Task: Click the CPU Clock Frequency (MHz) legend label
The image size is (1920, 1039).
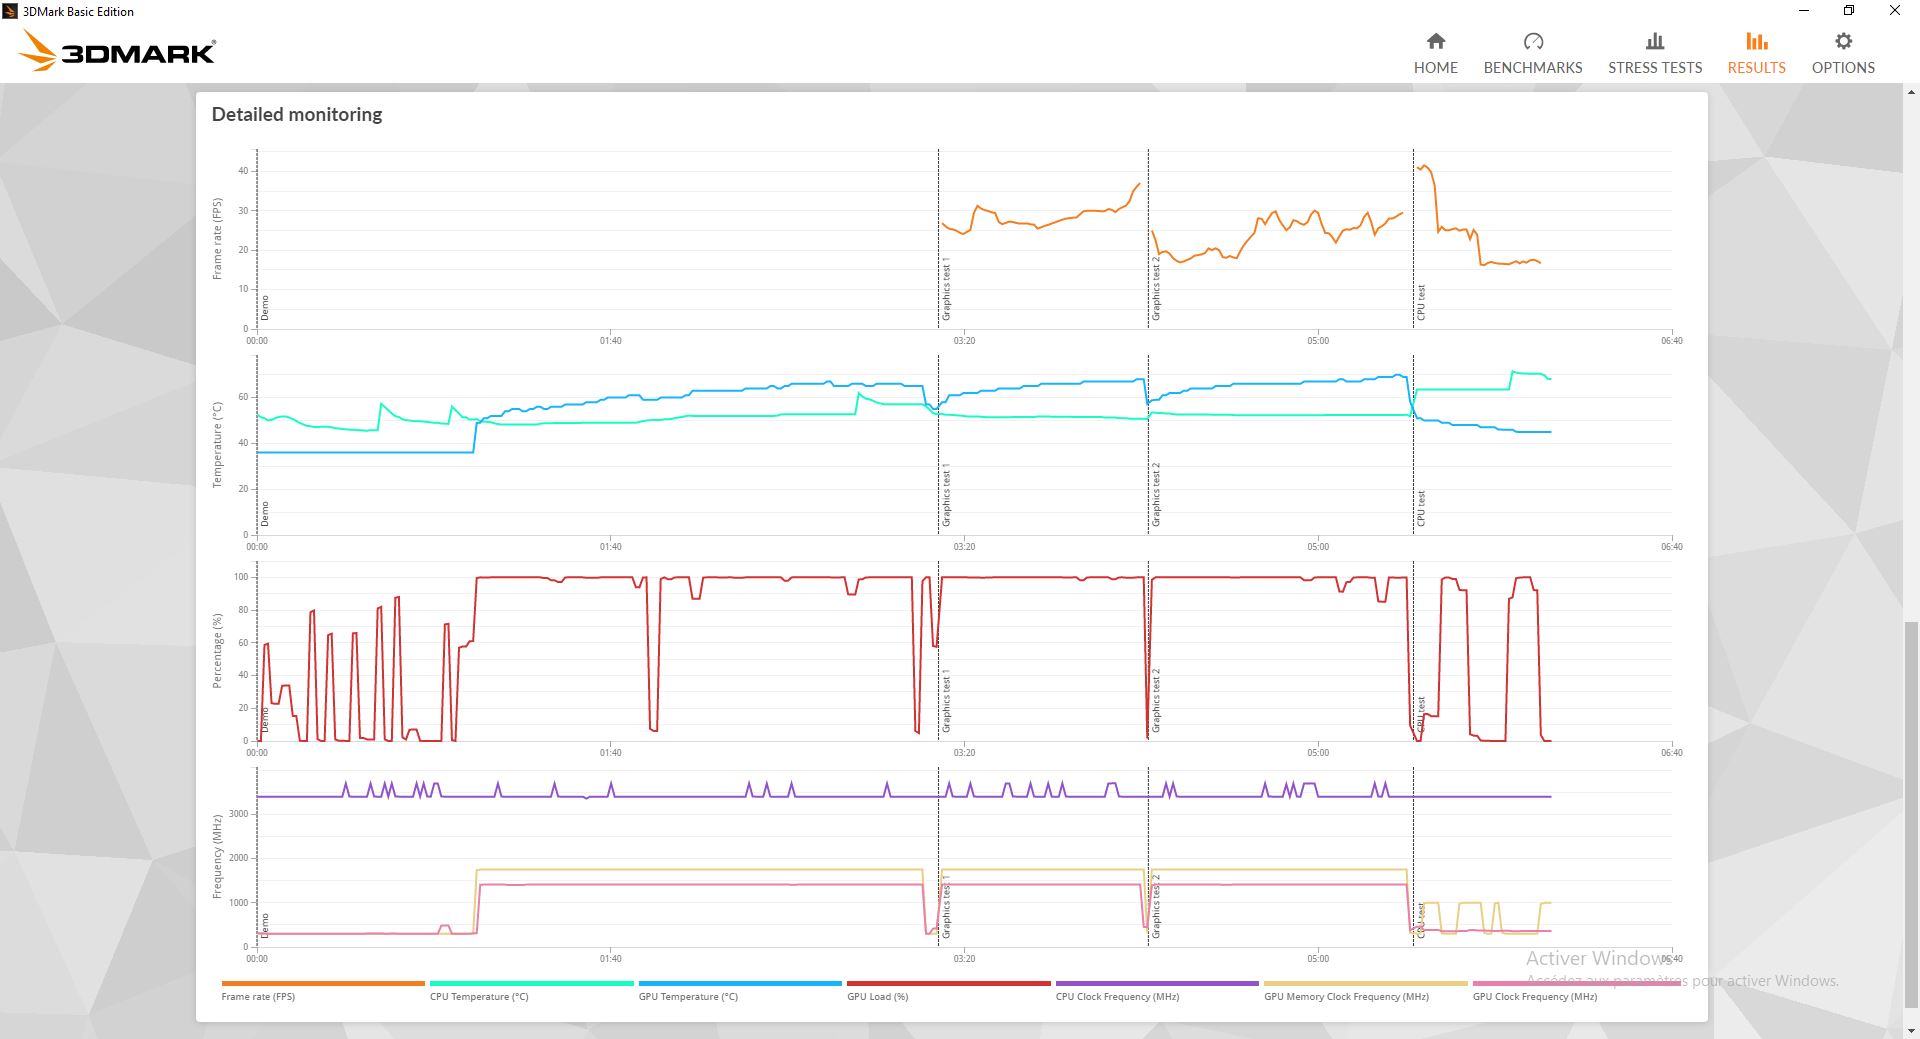Action: (1117, 996)
